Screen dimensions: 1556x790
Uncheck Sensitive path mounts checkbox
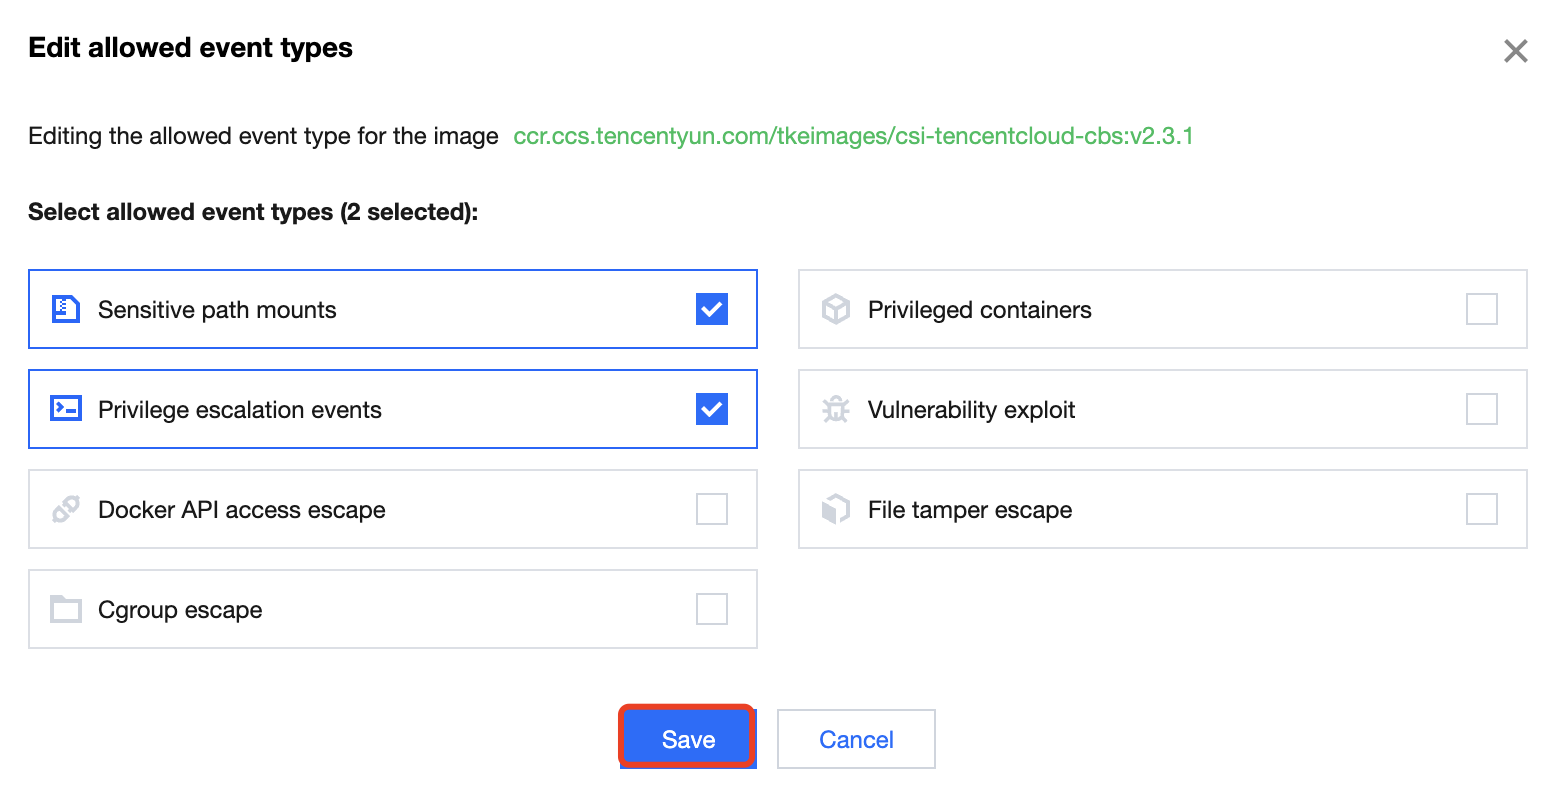[x=712, y=309]
